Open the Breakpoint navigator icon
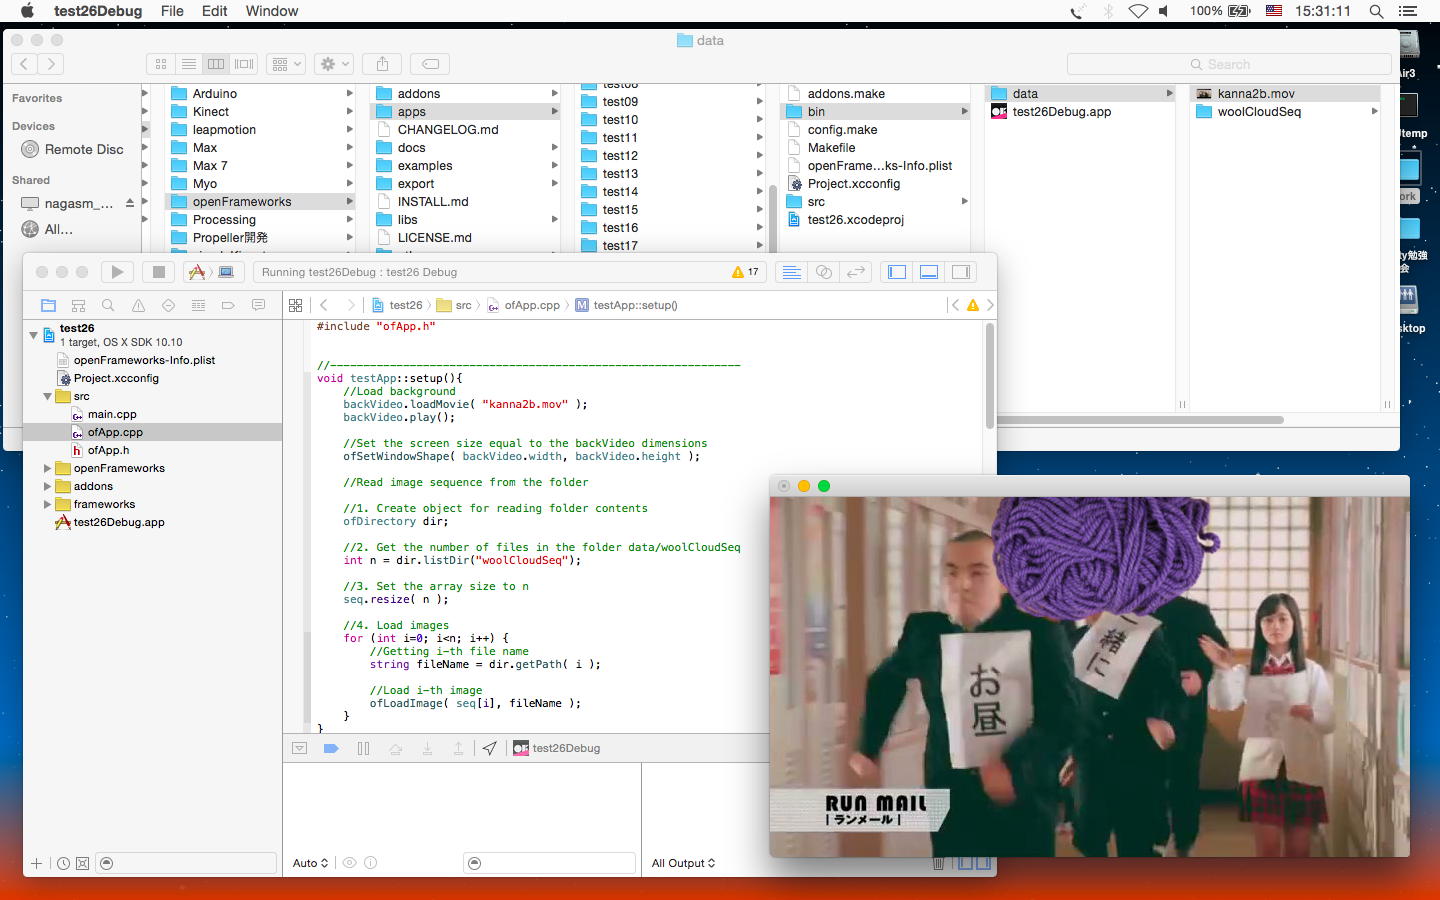The height and width of the screenshot is (900, 1440). pos(228,305)
